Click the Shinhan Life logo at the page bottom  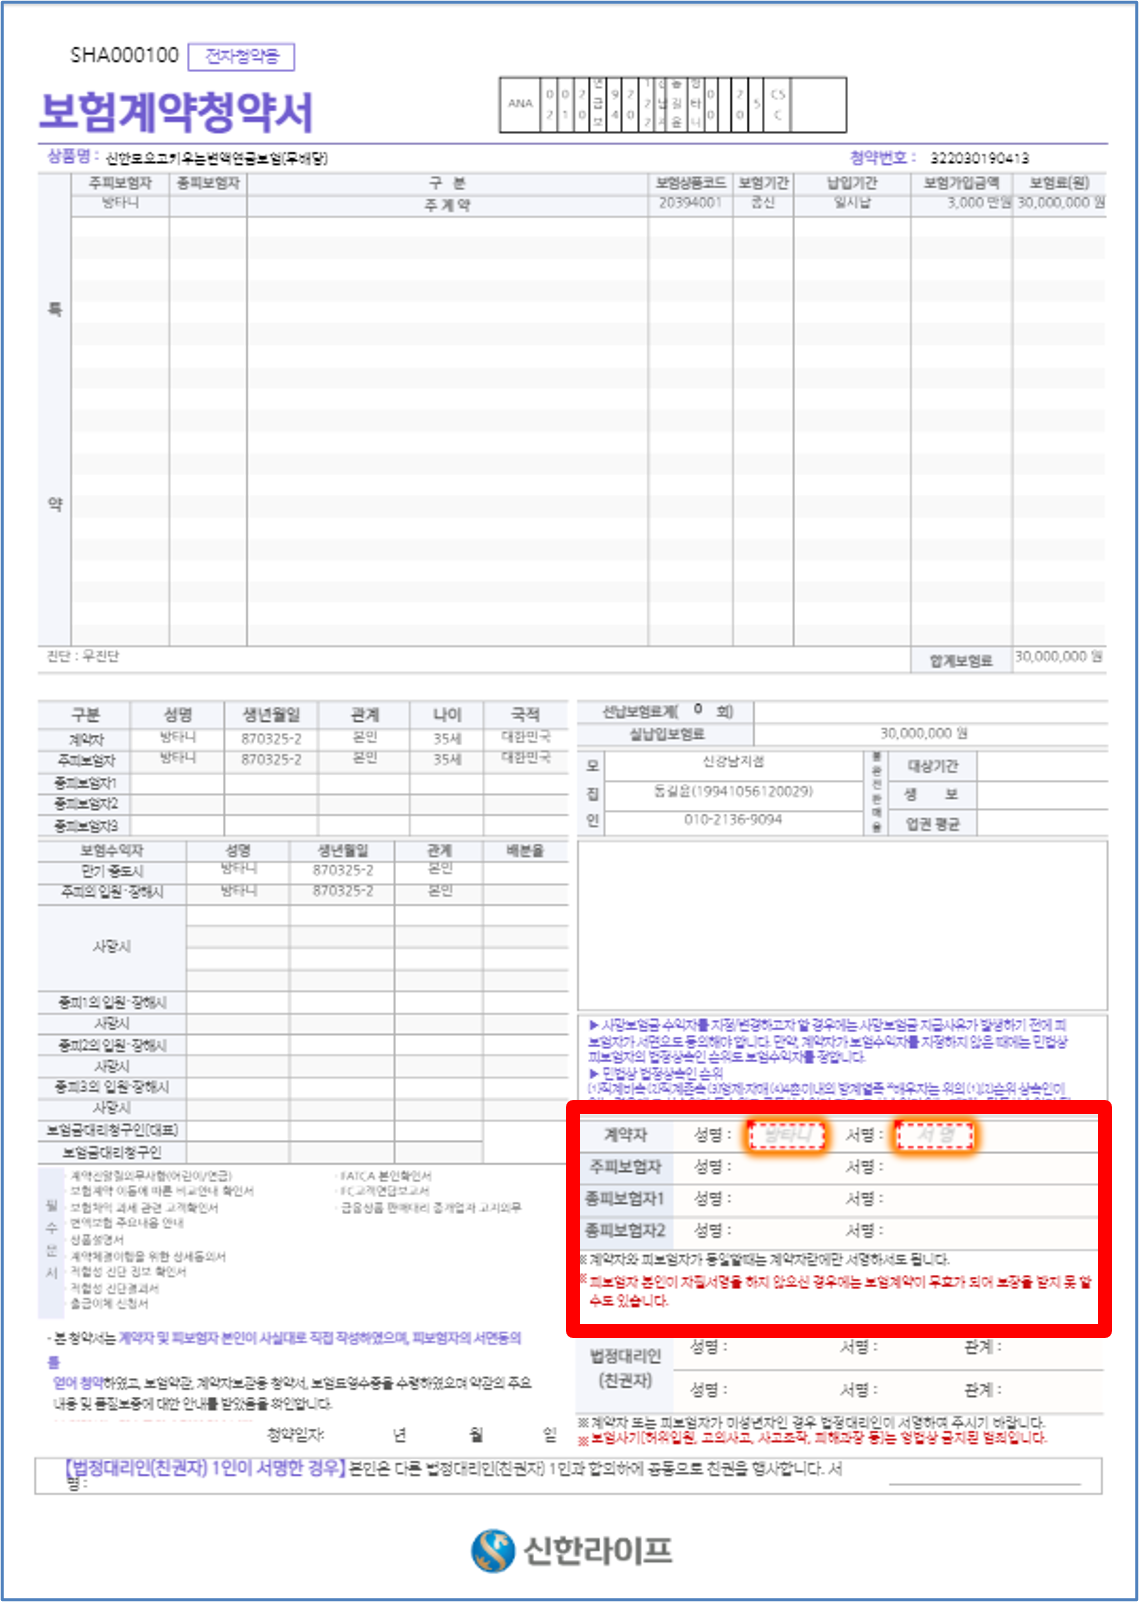coord(571,1550)
